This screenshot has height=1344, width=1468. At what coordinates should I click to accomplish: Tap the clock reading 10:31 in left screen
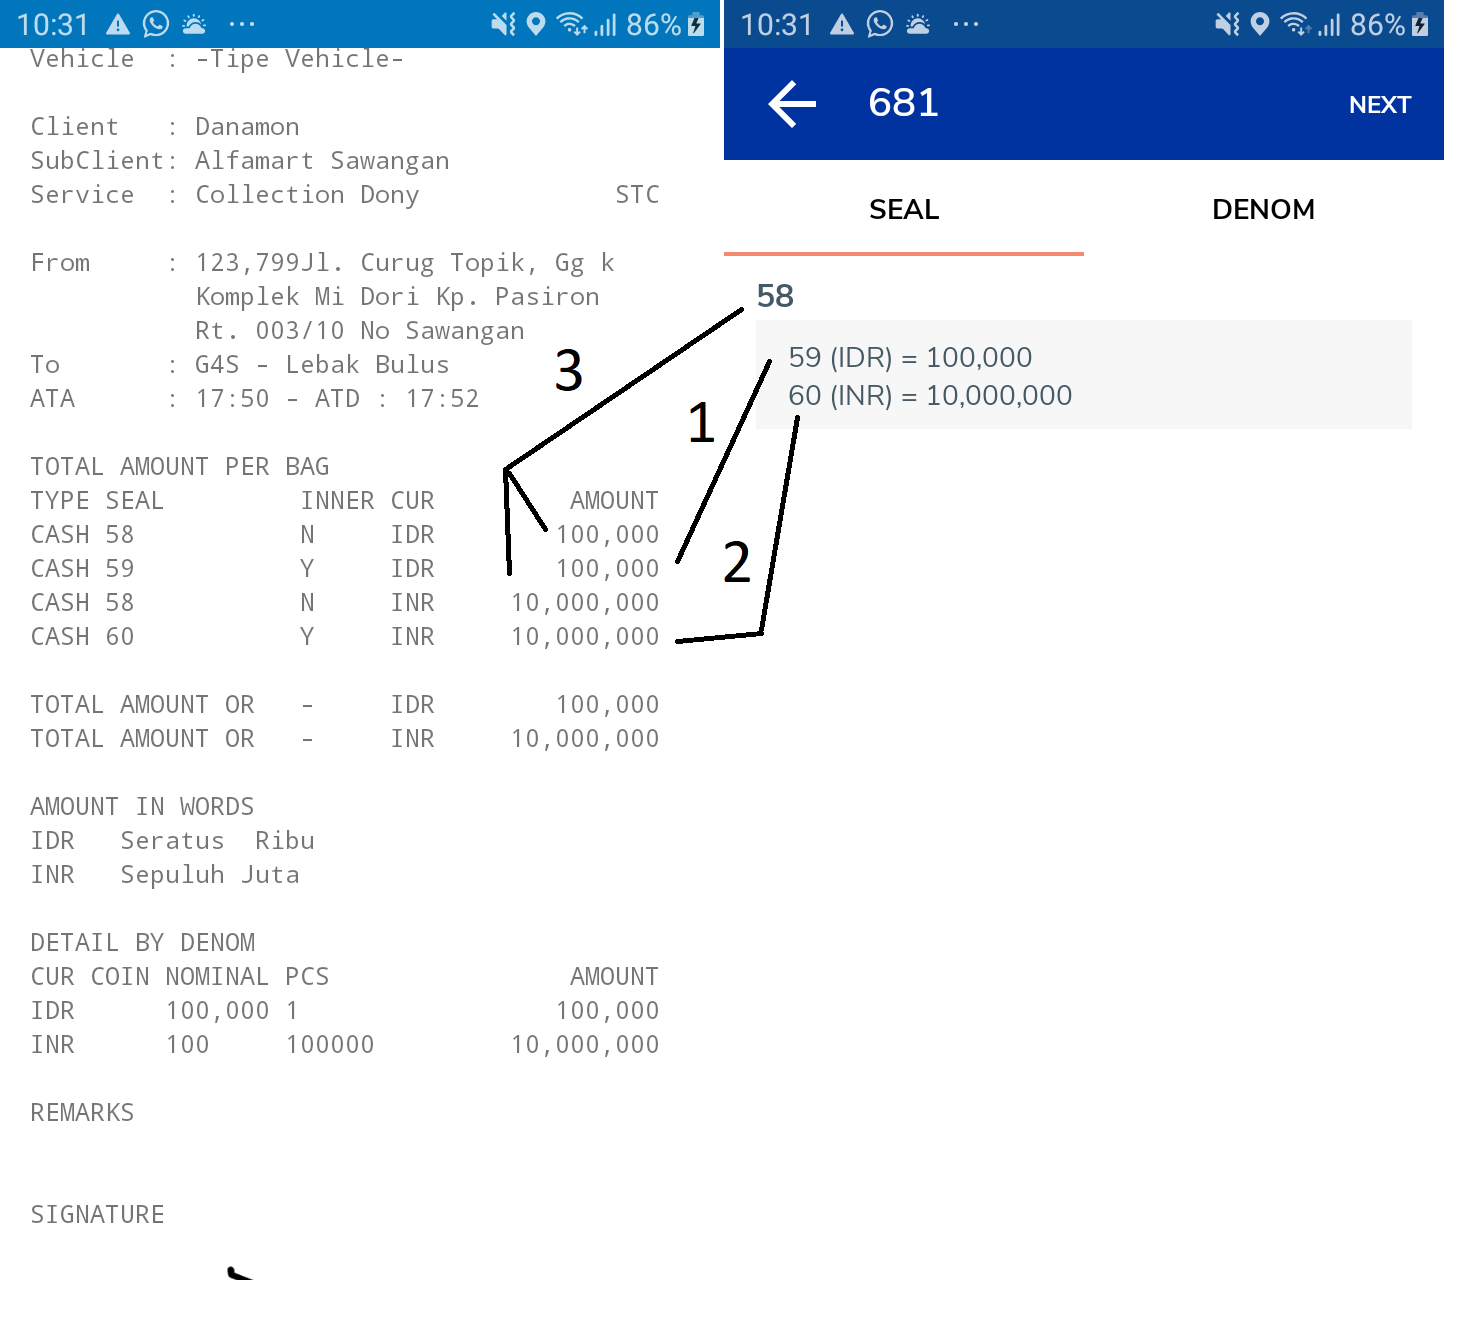pos(53,25)
